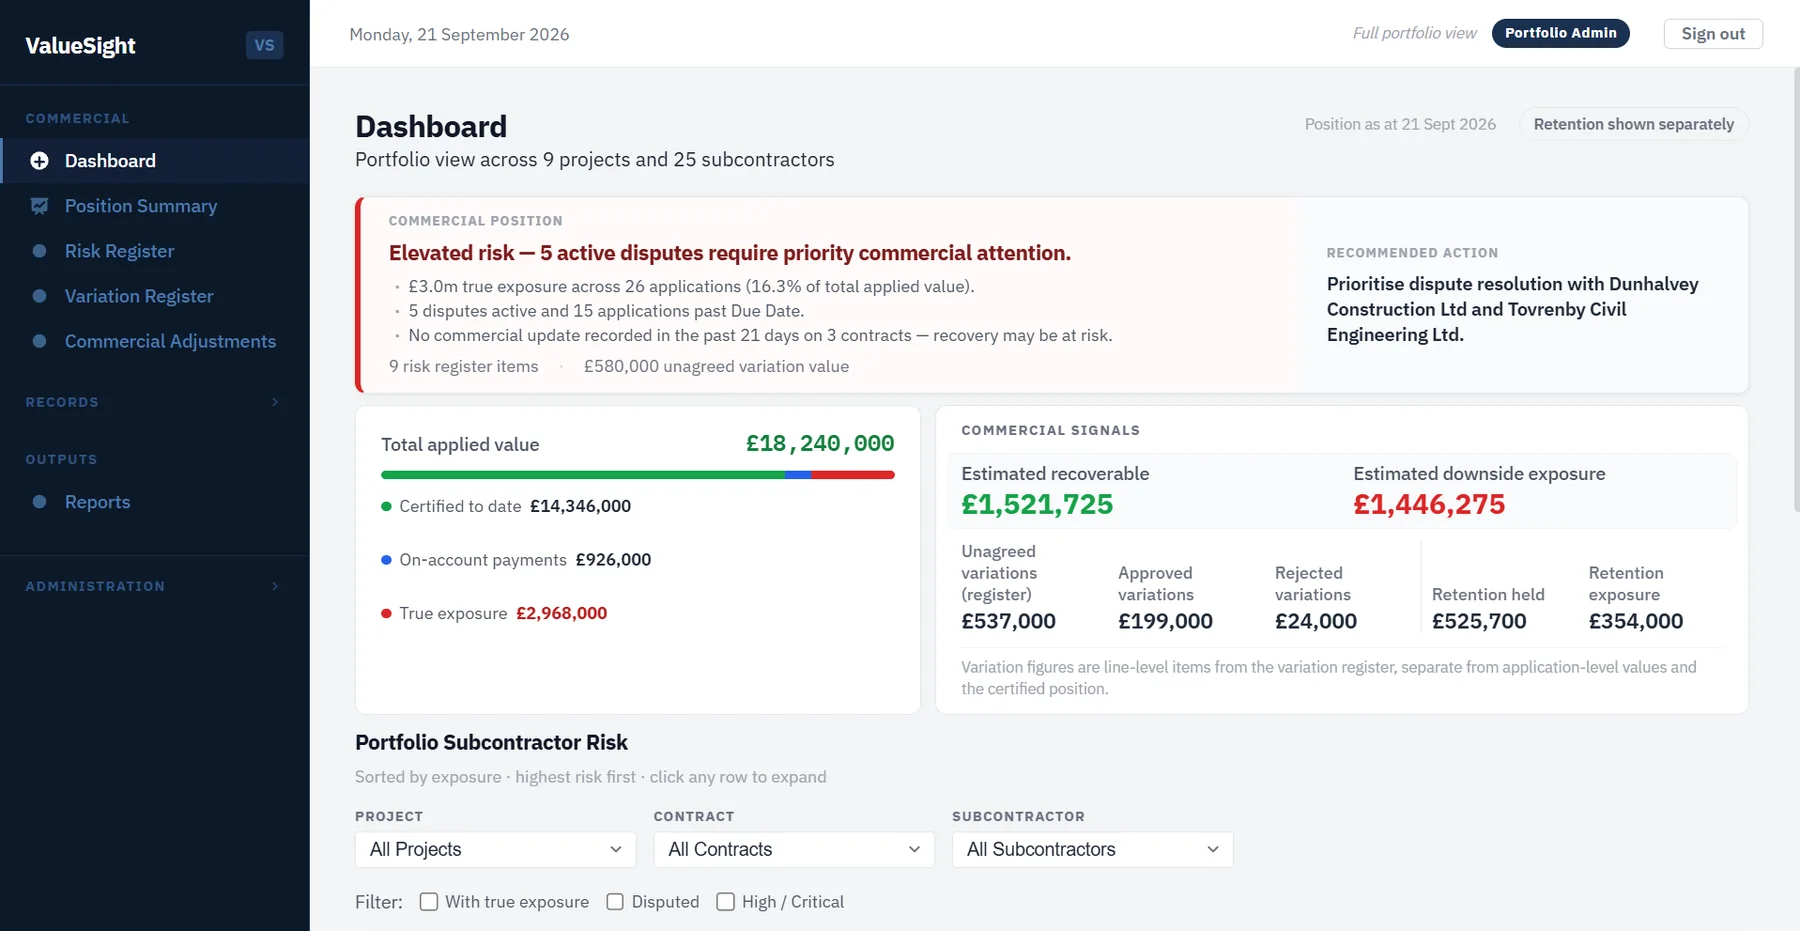
Task: Click the Dashboard plus-circle sidebar icon
Action: tap(39, 161)
